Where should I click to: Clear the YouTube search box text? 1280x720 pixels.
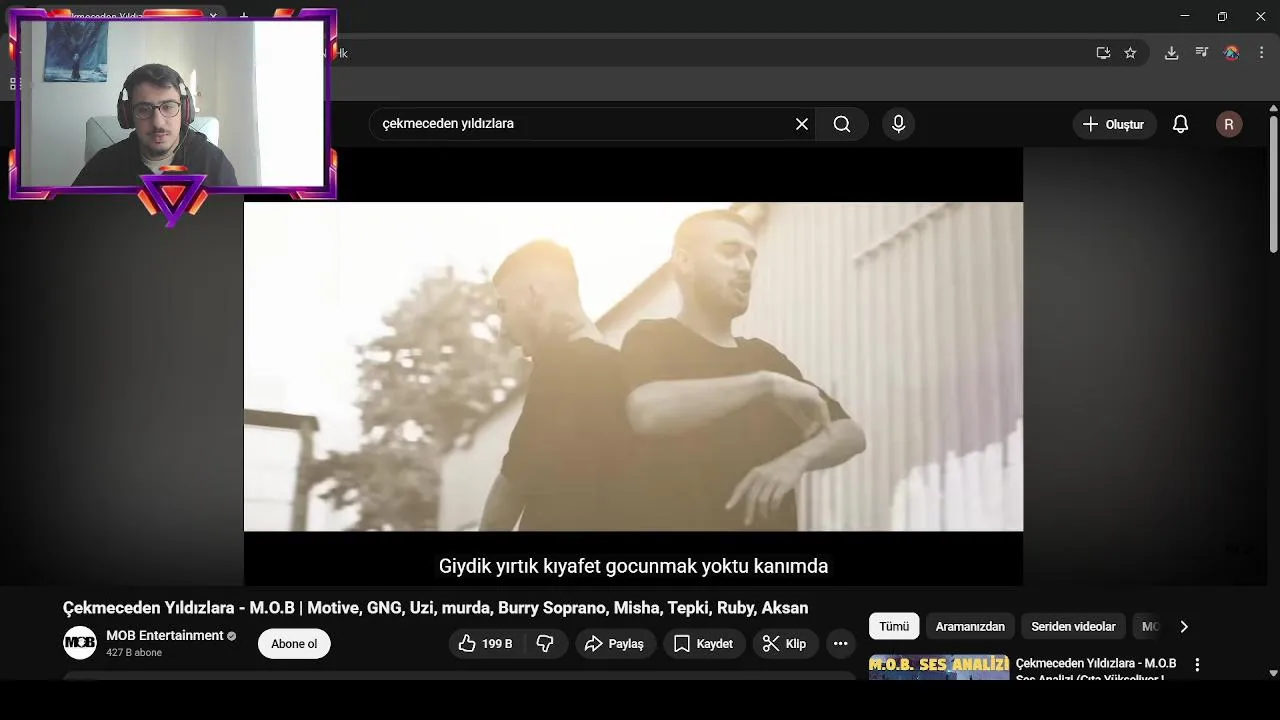tap(802, 124)
